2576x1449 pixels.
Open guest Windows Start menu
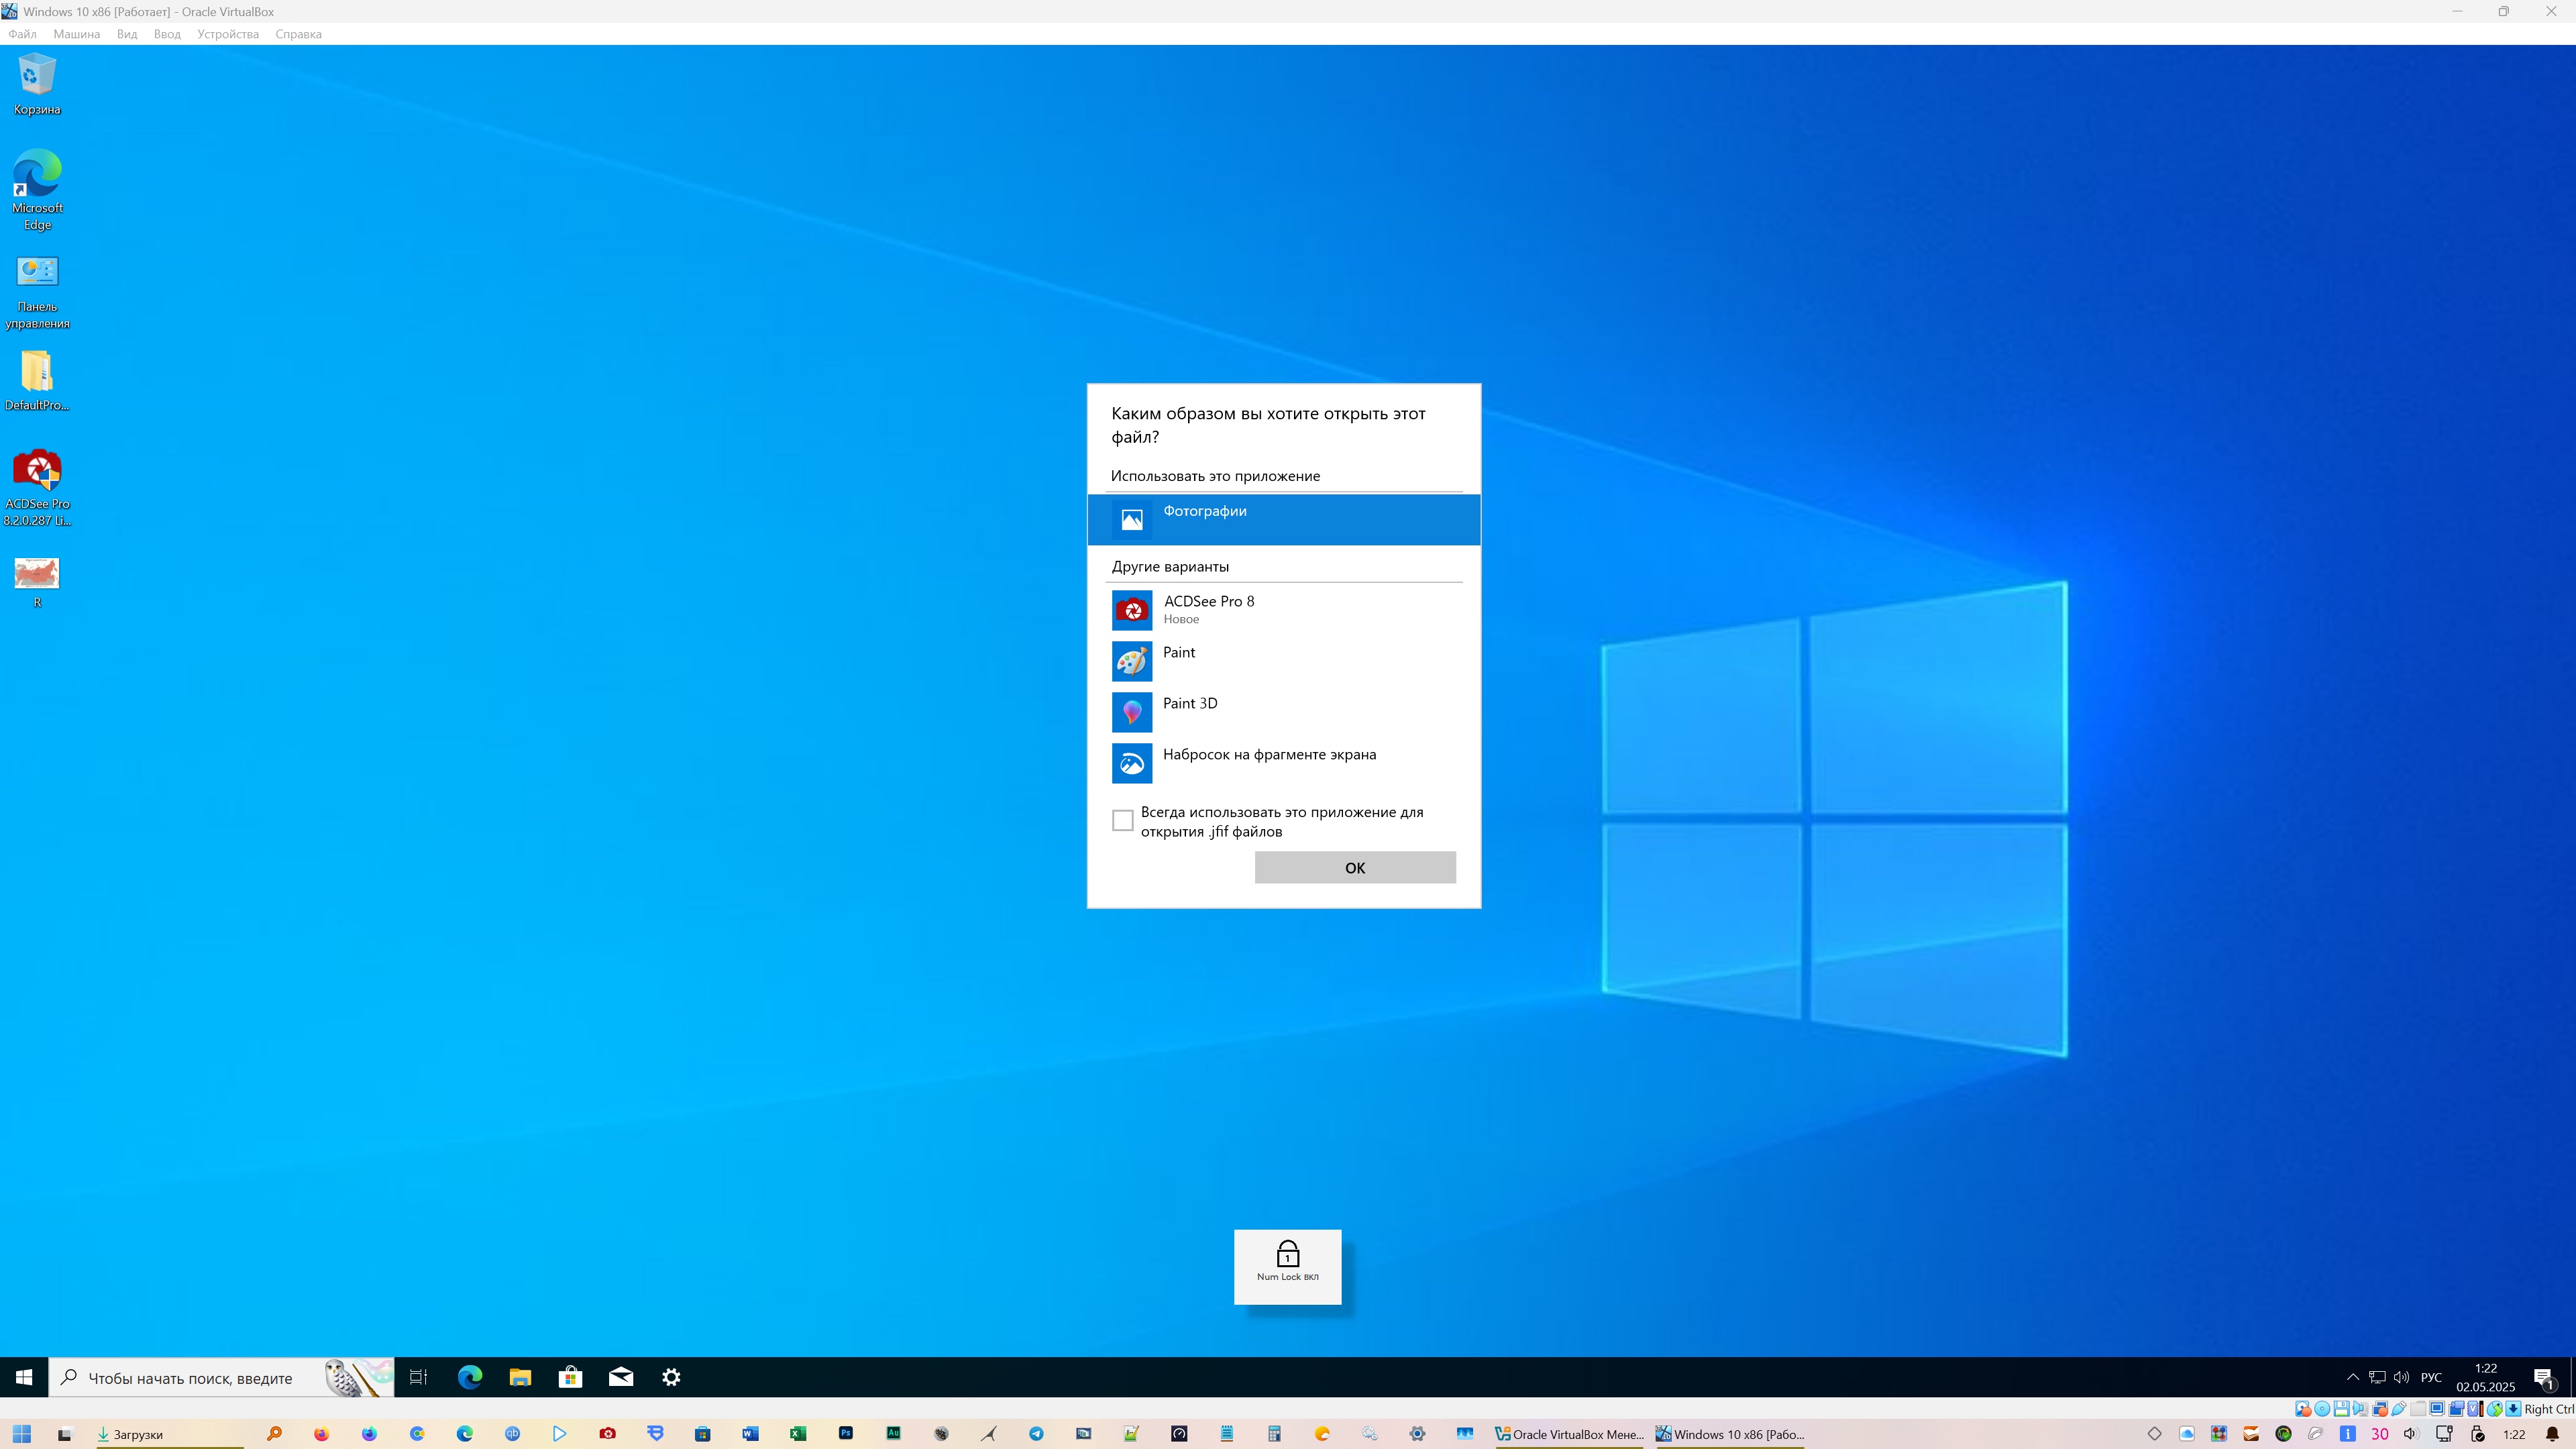[23, 1377]
